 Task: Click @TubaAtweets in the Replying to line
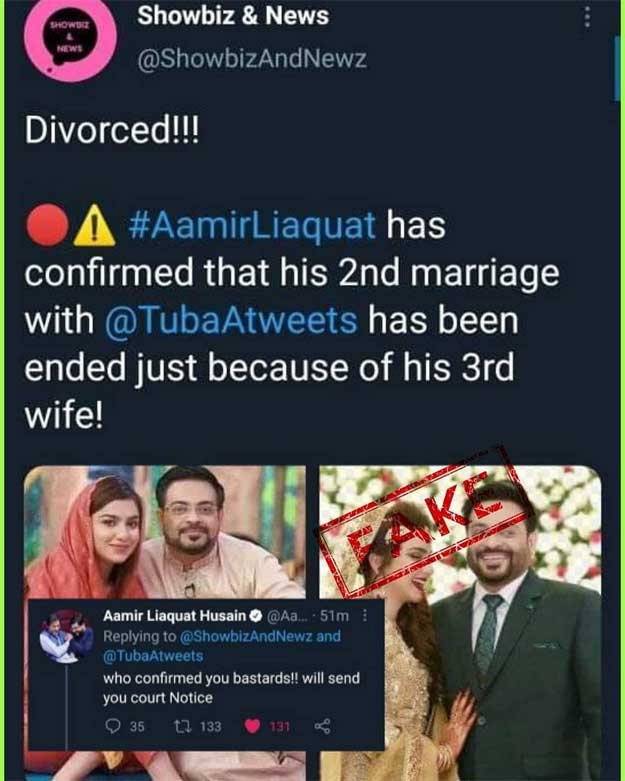(153, 656)
